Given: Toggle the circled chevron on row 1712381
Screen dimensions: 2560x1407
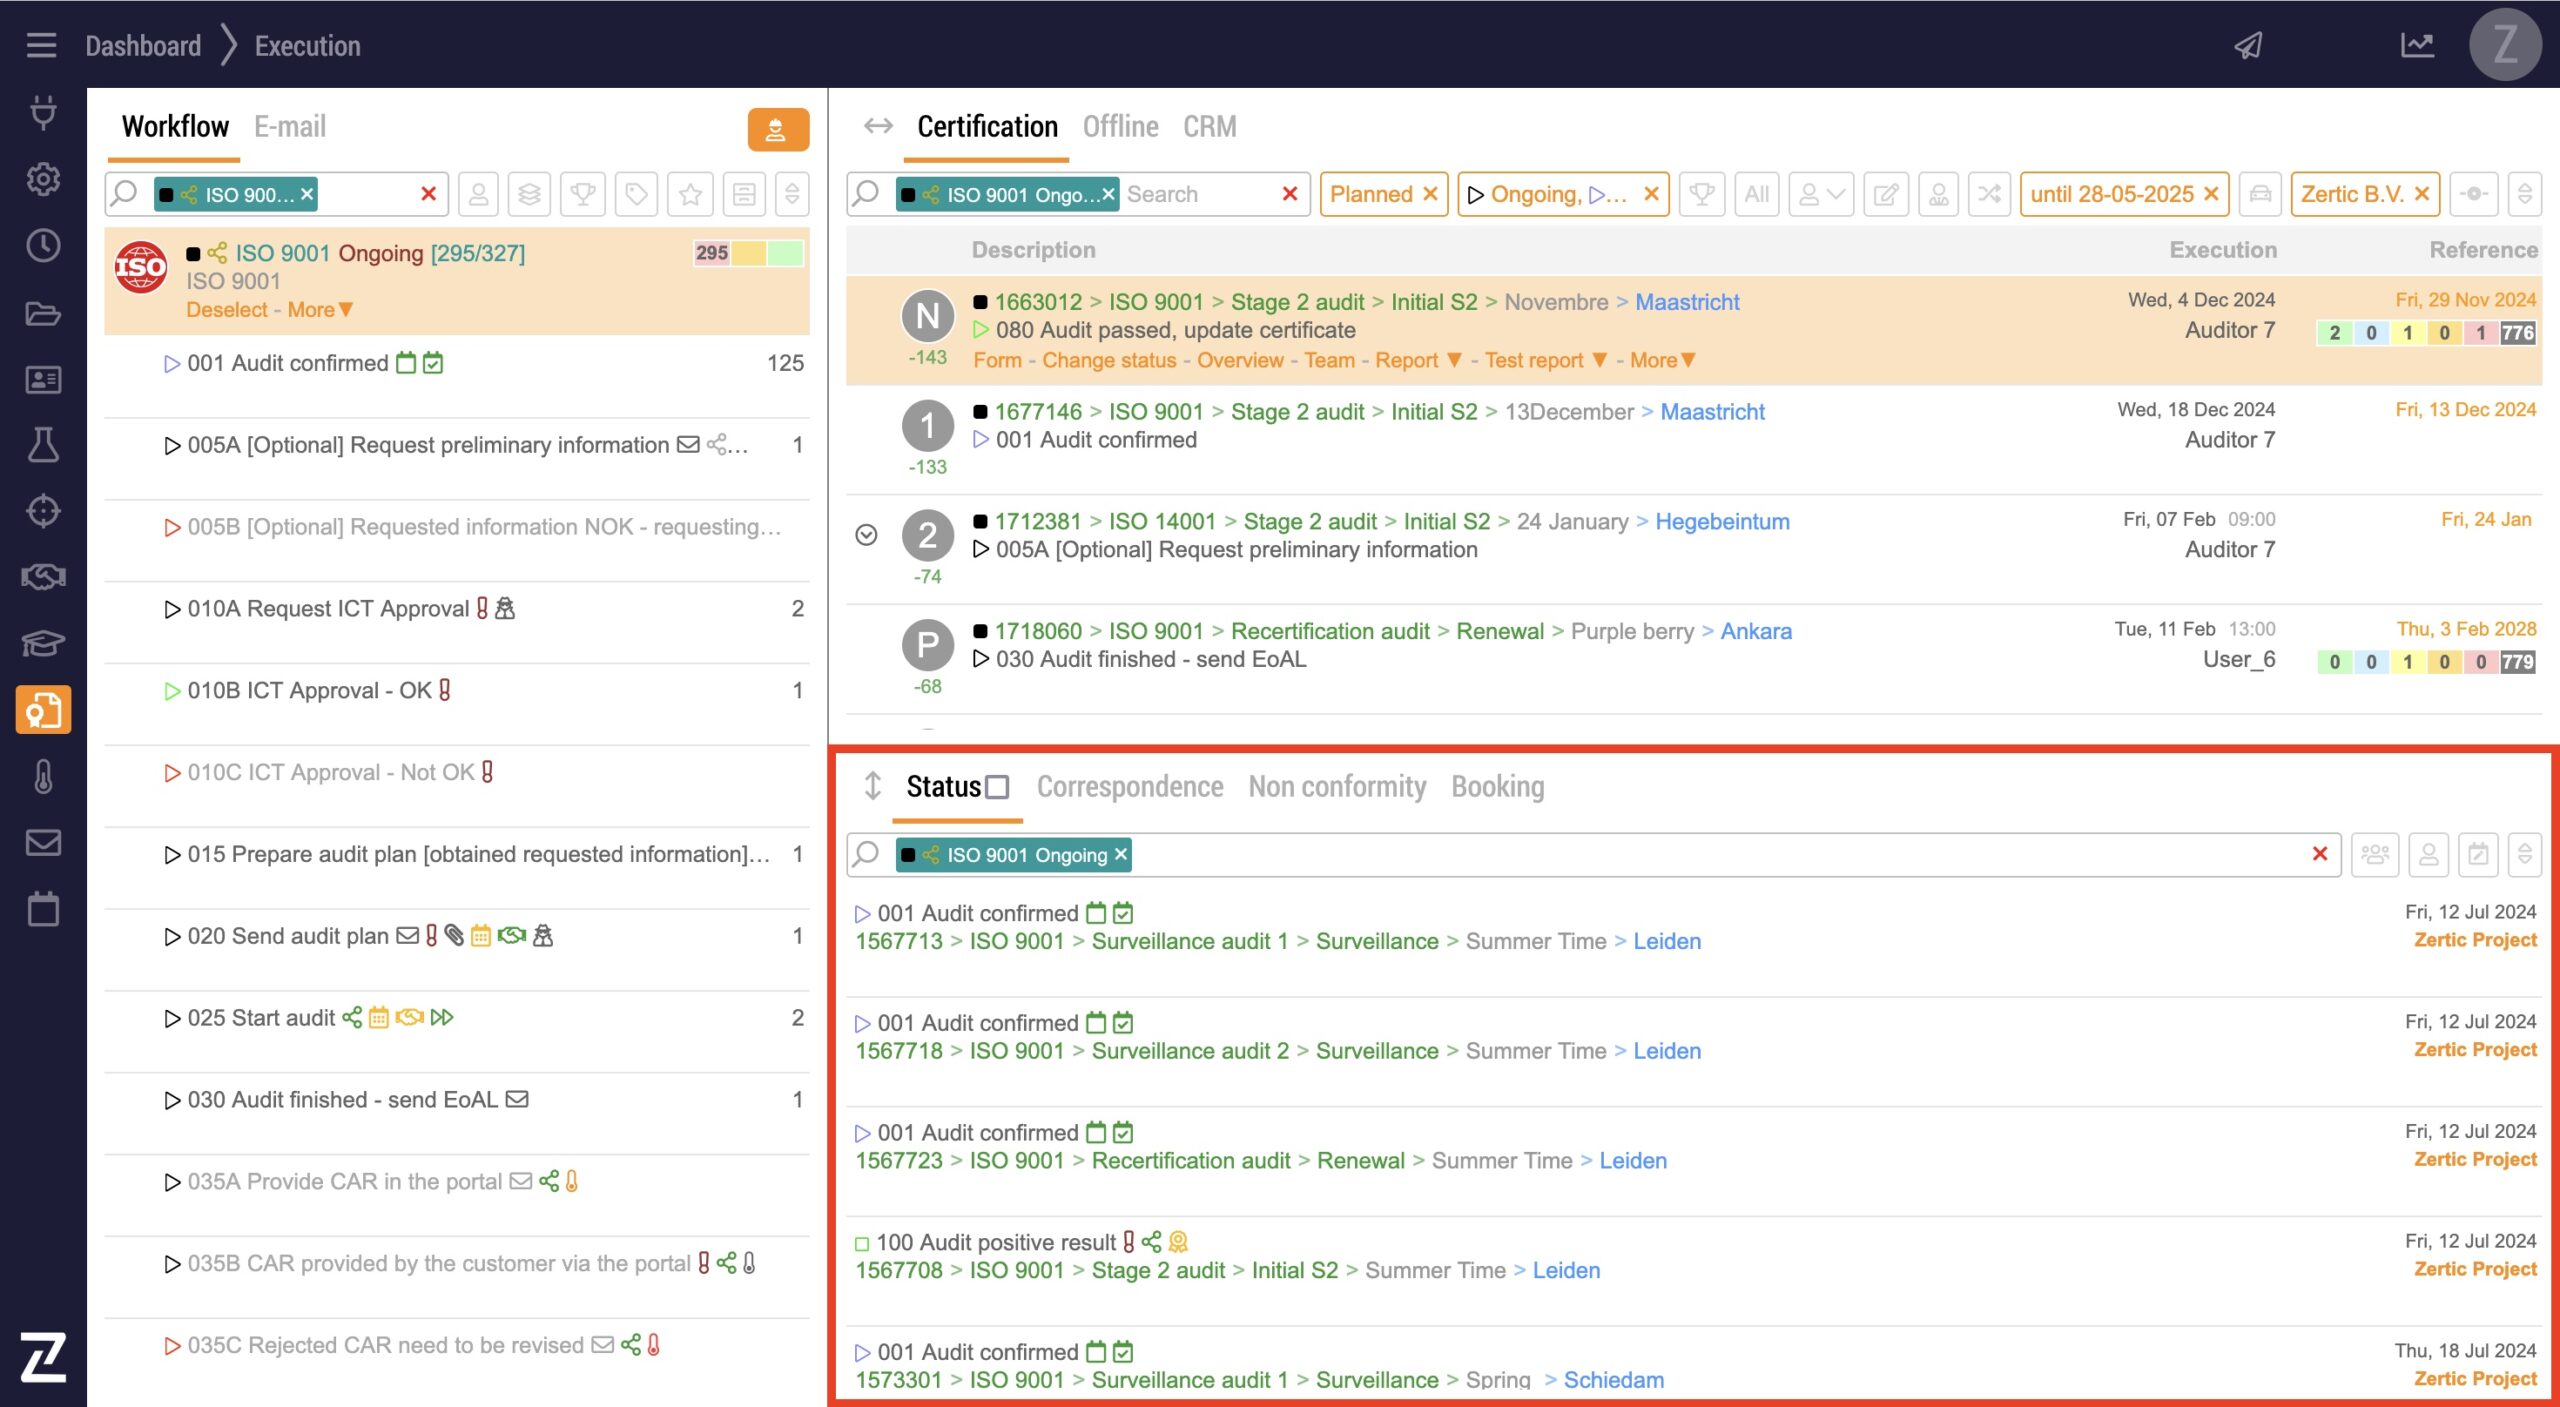Looking at the screenshot, I should tap(866, 535).
